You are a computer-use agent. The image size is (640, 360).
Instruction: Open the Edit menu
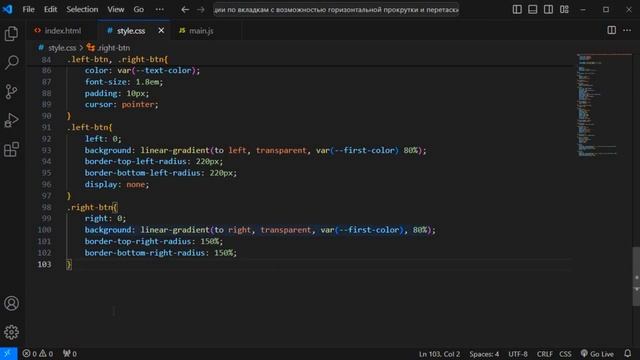pos(50,9)
